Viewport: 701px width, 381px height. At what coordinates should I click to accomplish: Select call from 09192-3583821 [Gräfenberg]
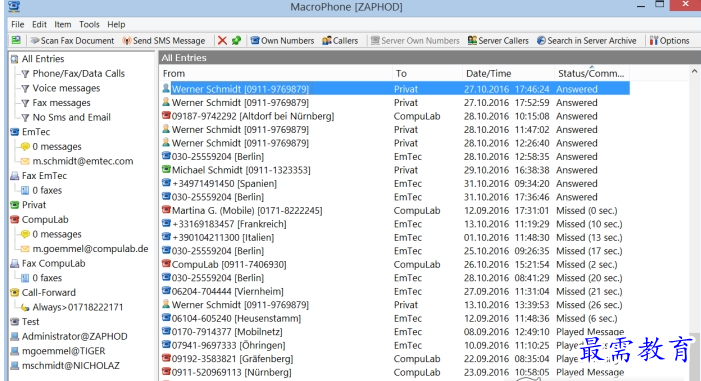tap(395, 359)
